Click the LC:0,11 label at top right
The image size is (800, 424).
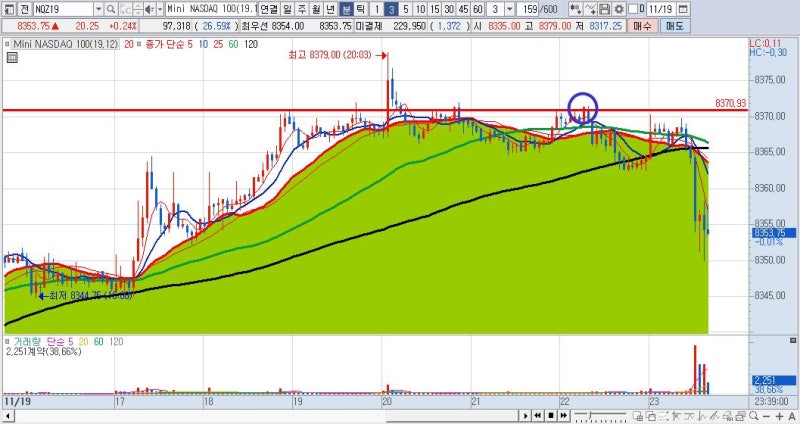(765, 43)
